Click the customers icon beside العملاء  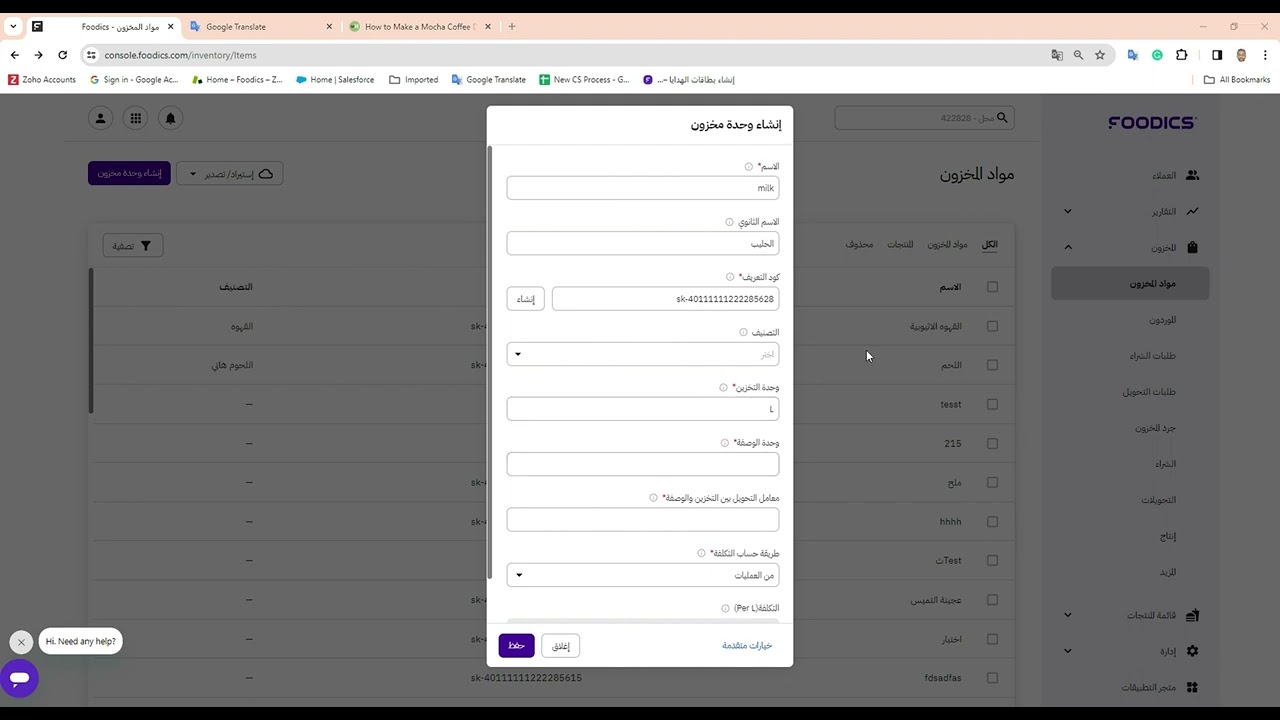click(1192, 175)
